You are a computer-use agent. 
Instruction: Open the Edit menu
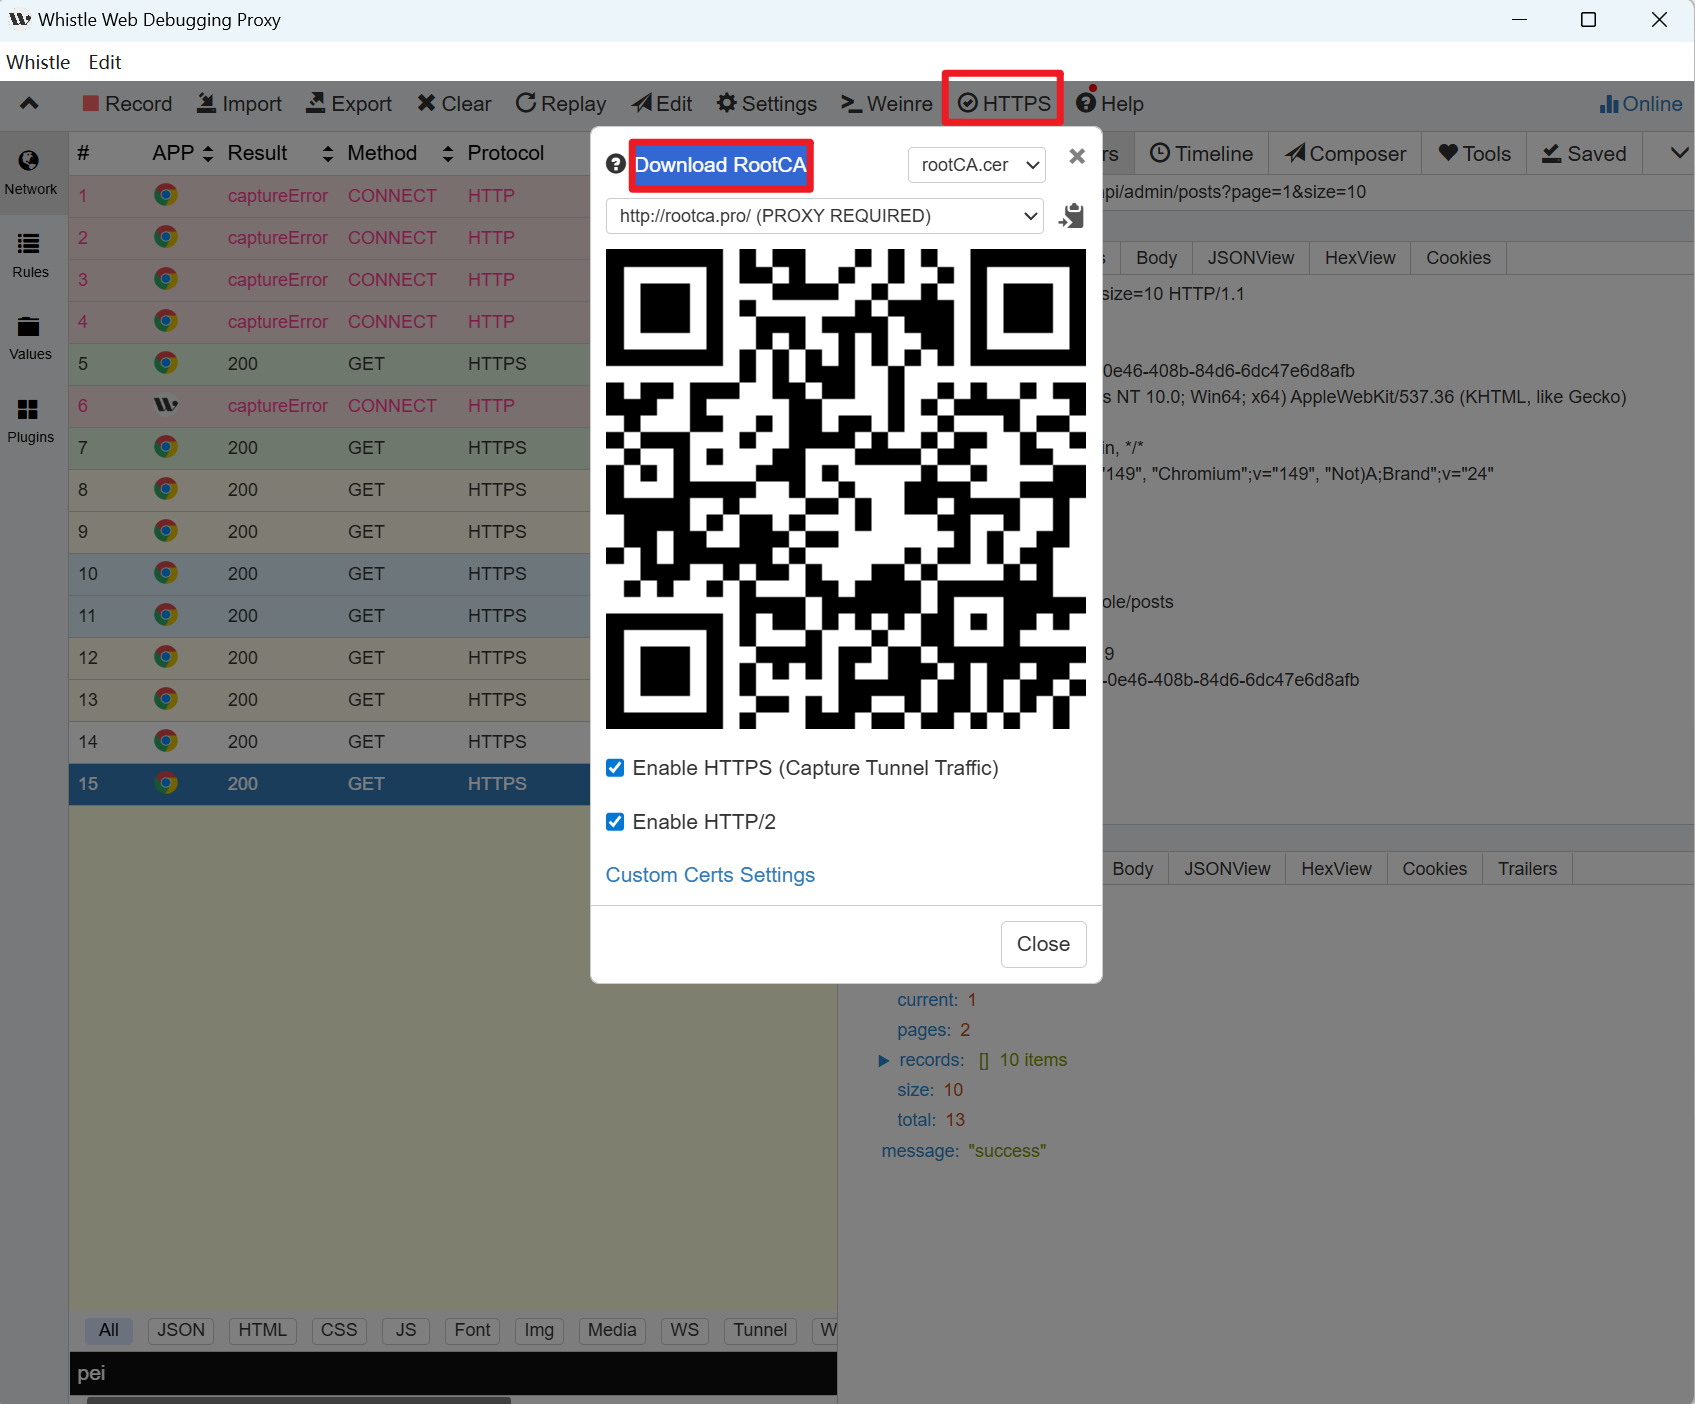[x=105, y=62]
